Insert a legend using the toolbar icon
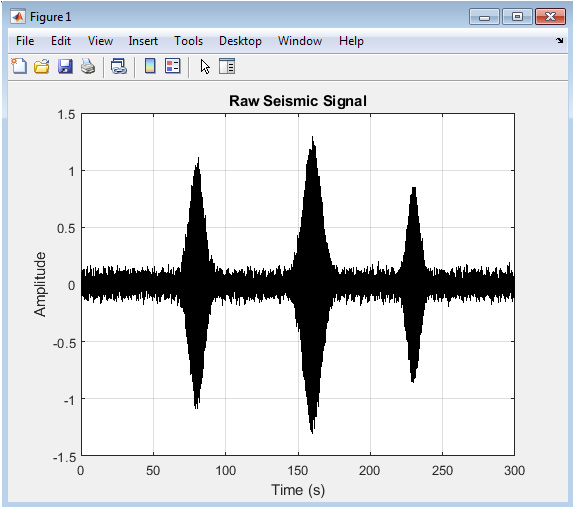 click(x=172, y=66)
